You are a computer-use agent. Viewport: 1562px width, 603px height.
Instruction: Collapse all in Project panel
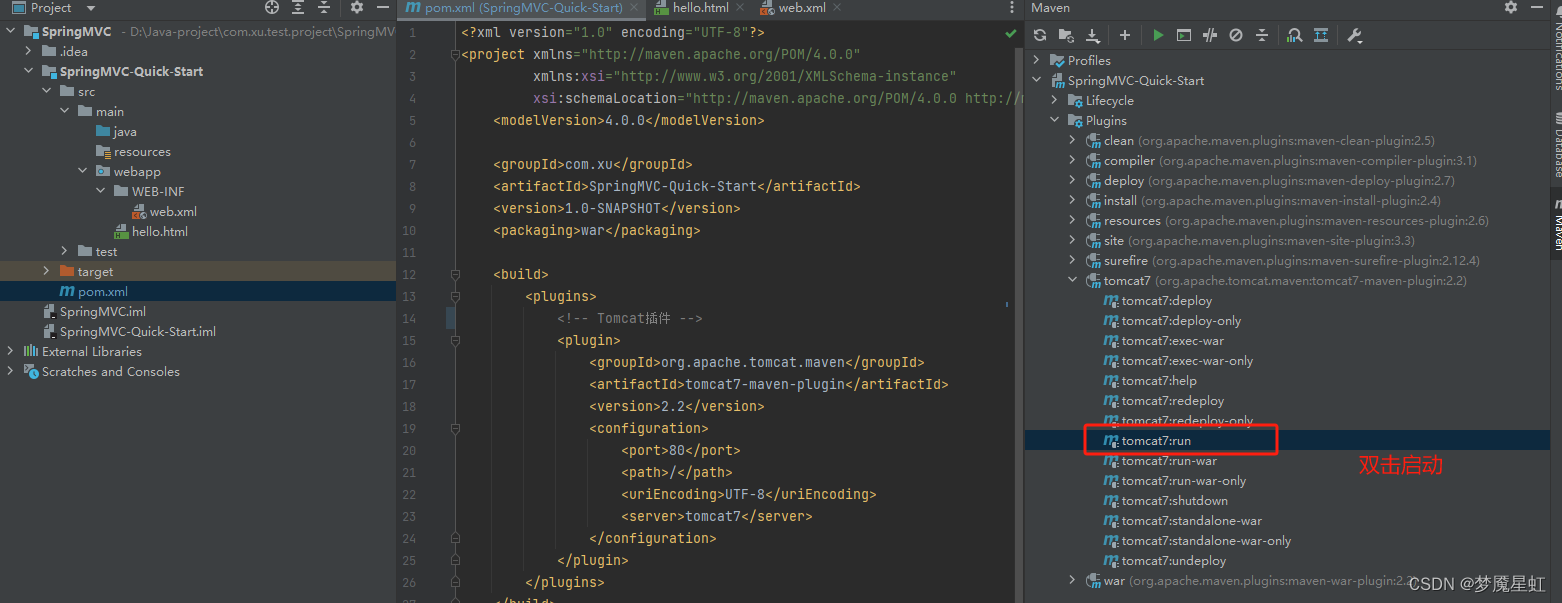(x=323, y=7)
